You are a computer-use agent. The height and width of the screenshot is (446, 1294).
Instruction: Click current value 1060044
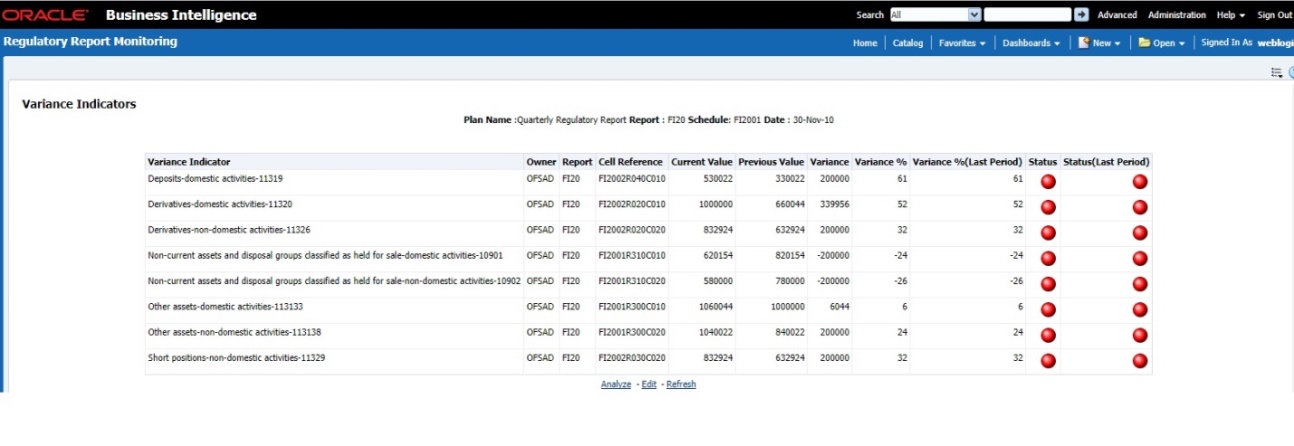(x=716, y=306)
